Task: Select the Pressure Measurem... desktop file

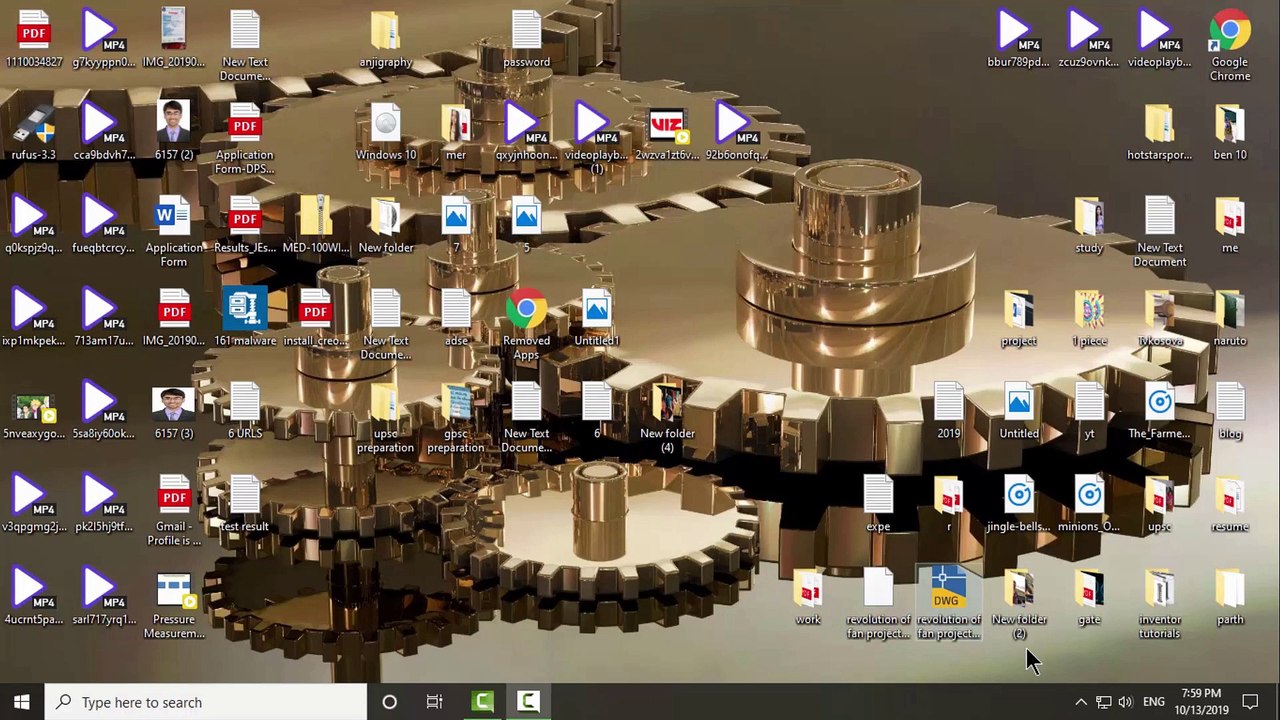Action: 173,591
